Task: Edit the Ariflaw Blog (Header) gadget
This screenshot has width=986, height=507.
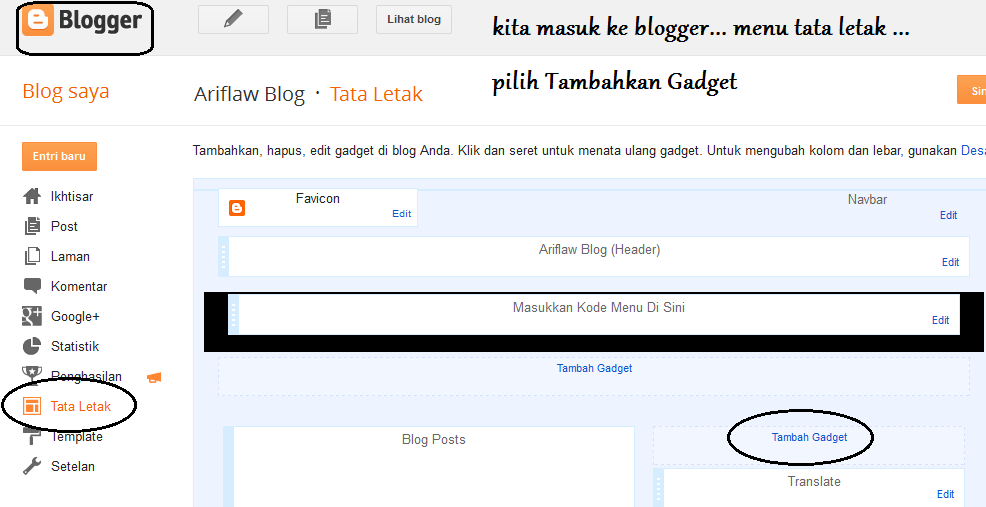Action: 950,262
